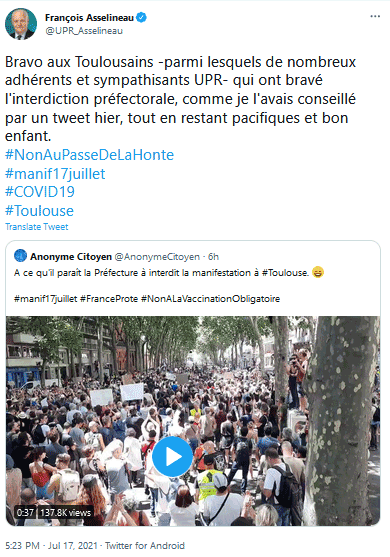Click François Asselineau's profile avatar

click(21, 24)
